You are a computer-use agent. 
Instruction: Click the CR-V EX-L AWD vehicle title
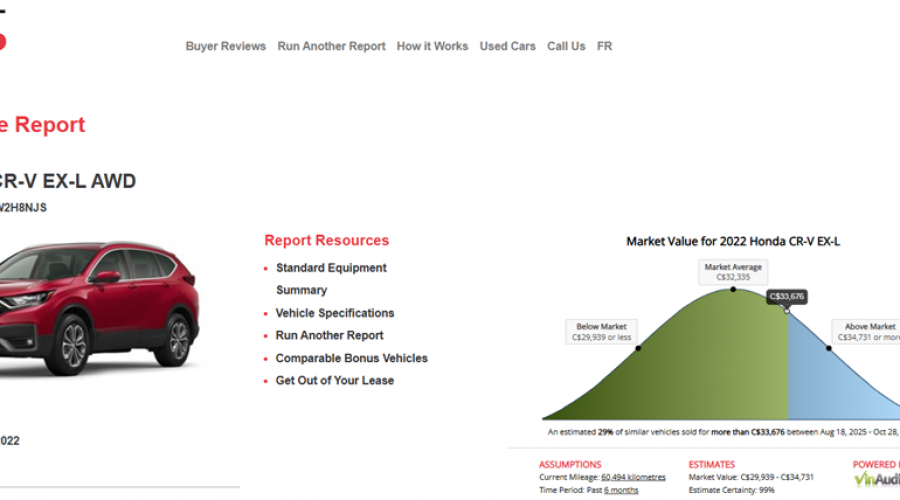point(68,181)
